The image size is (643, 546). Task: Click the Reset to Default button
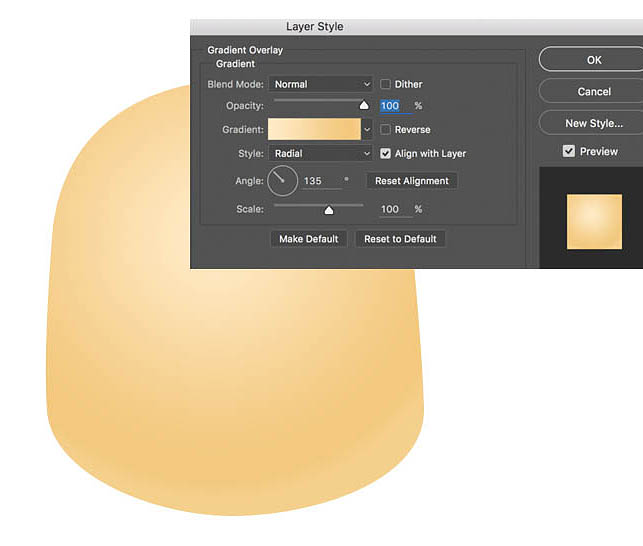pyautogui.click(x=400, y=239)
